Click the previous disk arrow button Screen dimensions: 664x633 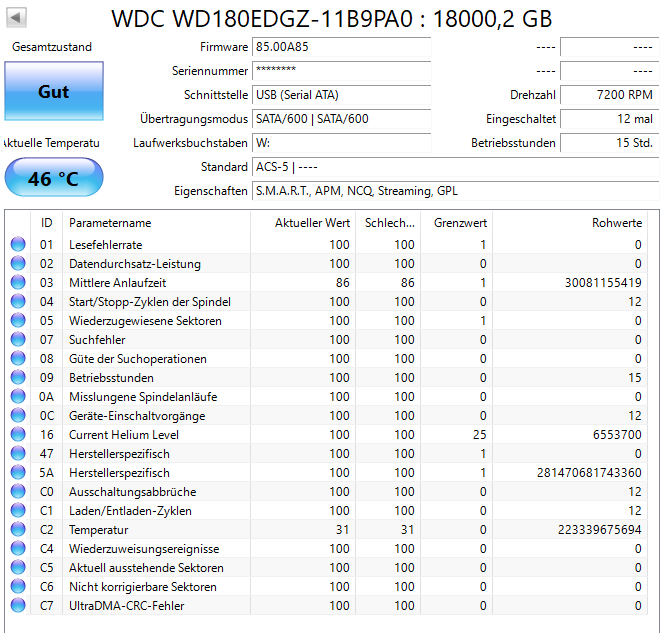coord(16,18)
